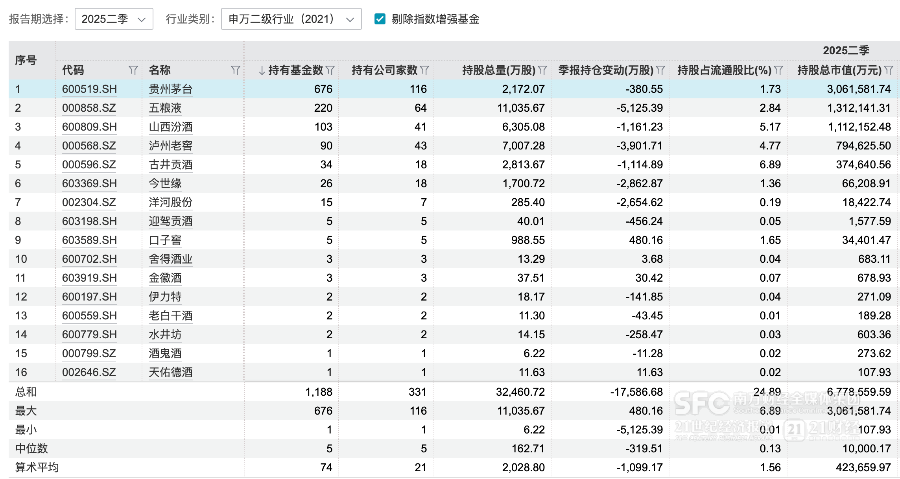Open filter icon on 持有基金数 column
Viewport: 900px width, 479px height.
(330, 70)
